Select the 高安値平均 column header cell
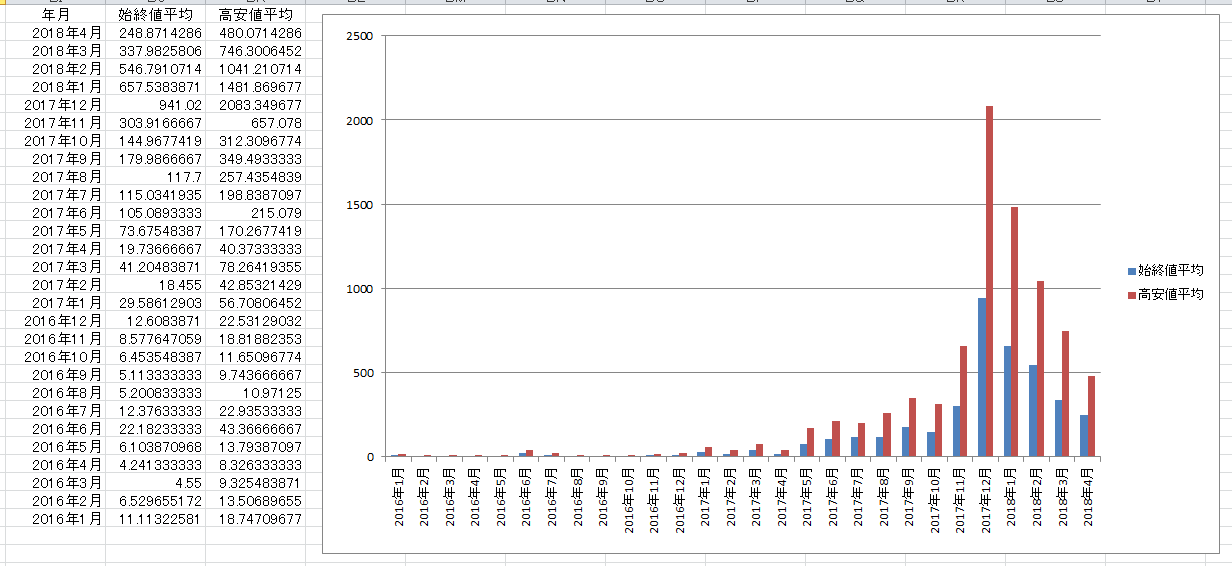Viewport: 1232px width, 566px height. (x=256, y=15)
